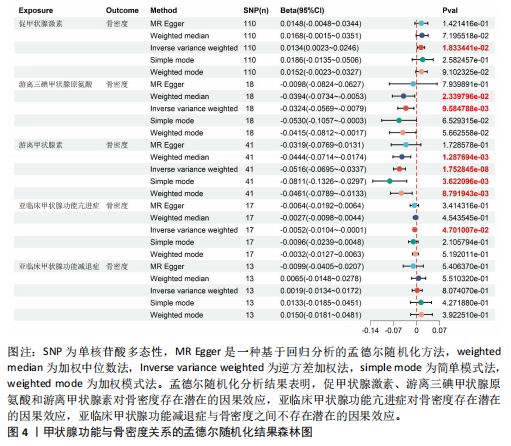This screenshot has height=446, width=511.
Task: Click the beta value 0.0186(-0.0135~0.0506)
Action: 321,60
